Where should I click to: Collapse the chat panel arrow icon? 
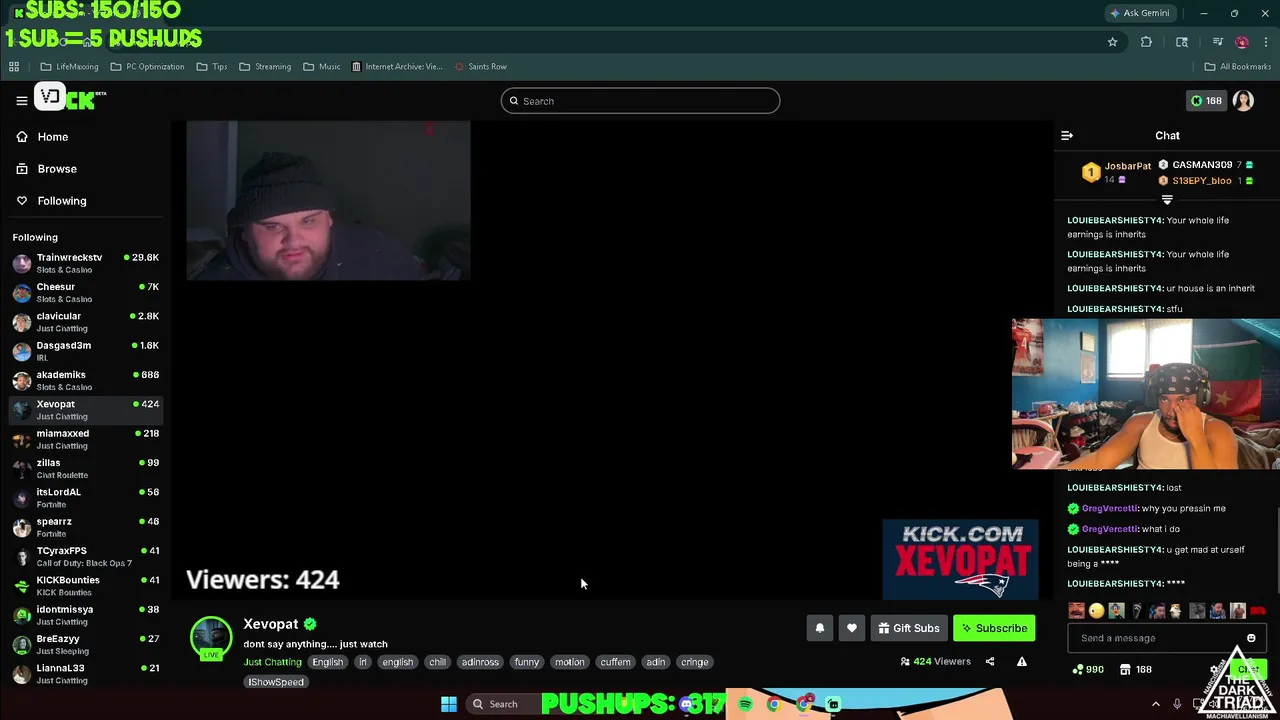click(1067, 135)
